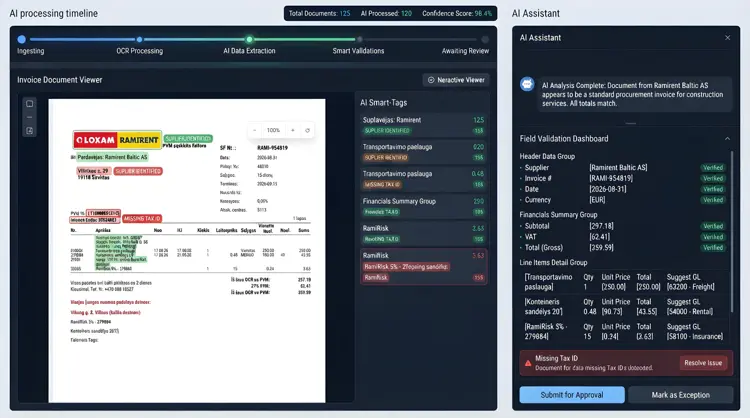Click the Header Data Group heading
This screenshot has height=418, width=750.
click(547, 156)
